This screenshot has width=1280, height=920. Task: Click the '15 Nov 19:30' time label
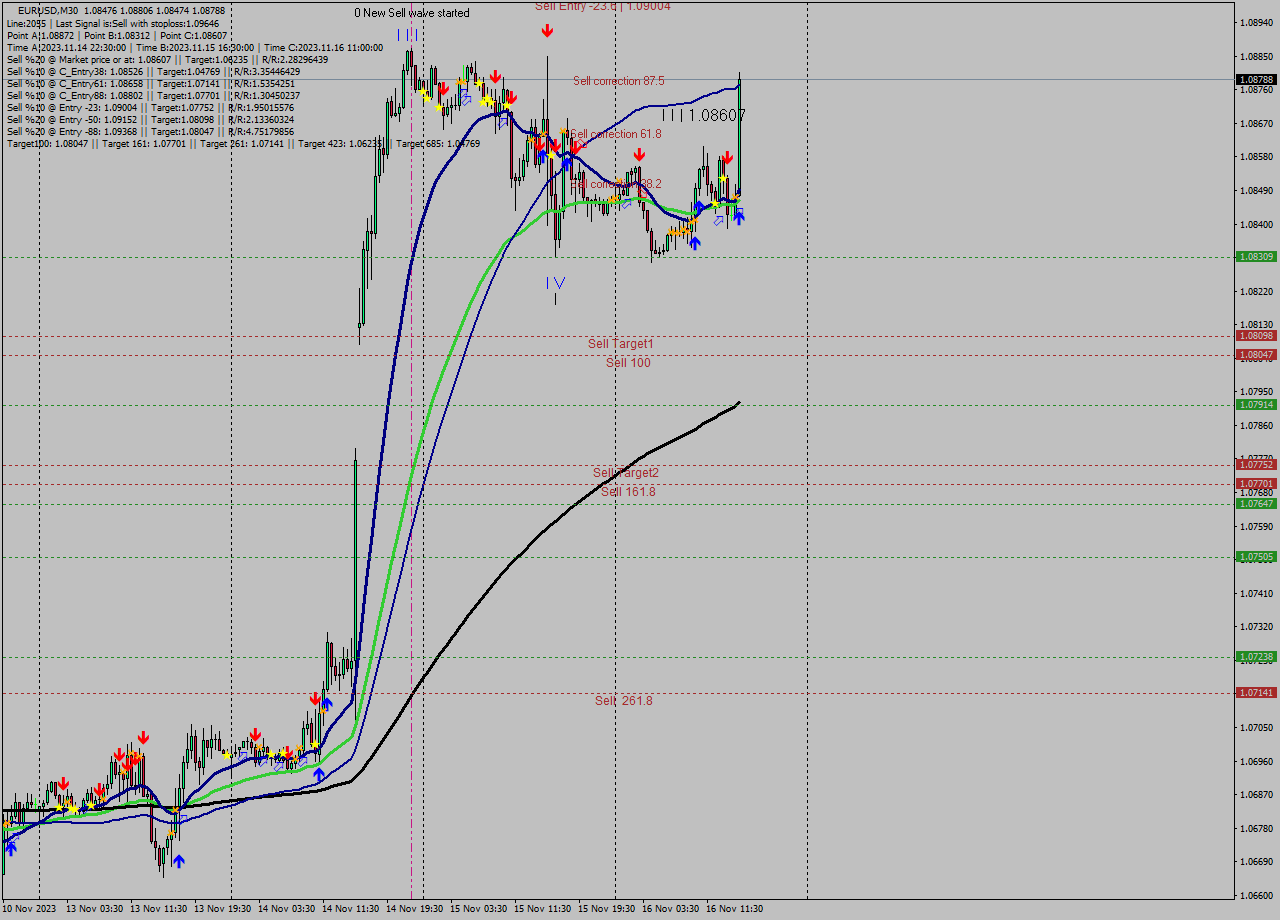click(x=607, y=909)
